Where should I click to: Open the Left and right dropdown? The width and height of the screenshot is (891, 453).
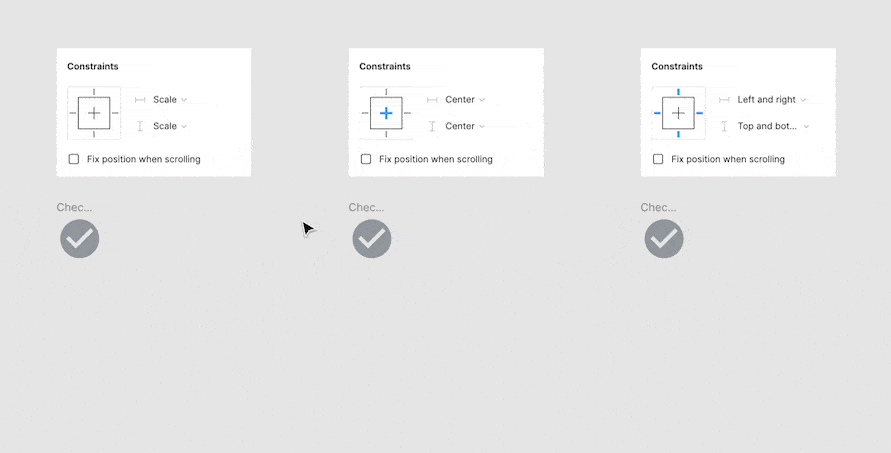pos(772,99)
